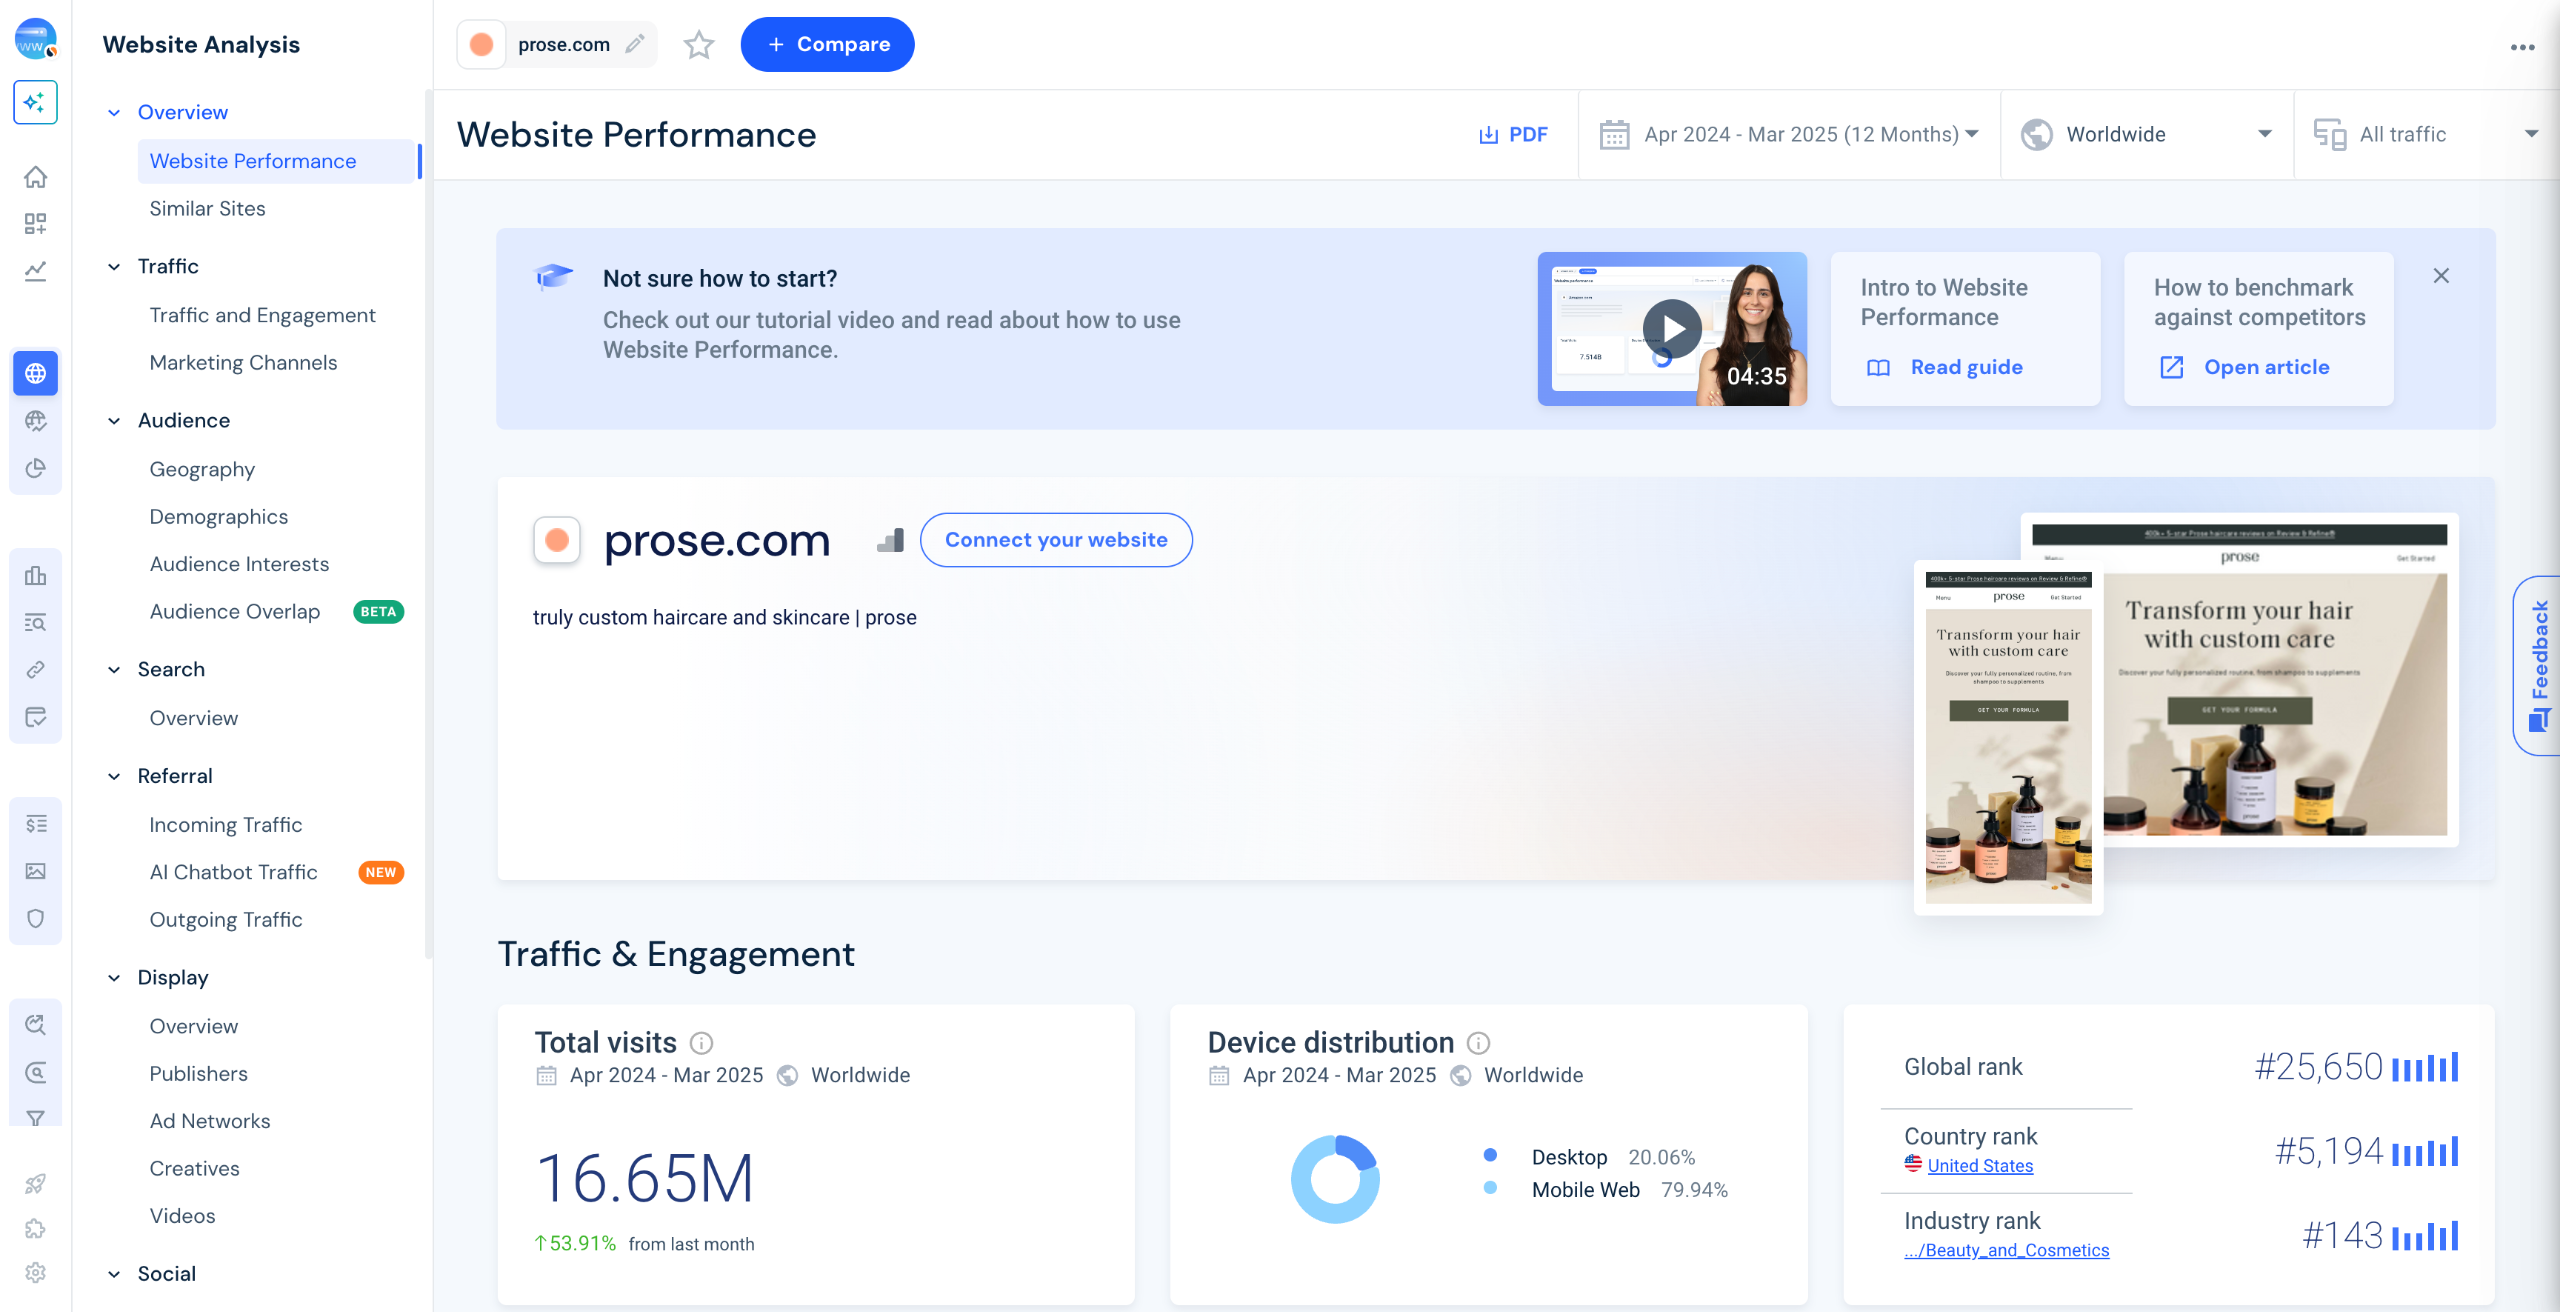Collapse the Display section
Screen dimensions: 2560x1312
tap(114, 978)
